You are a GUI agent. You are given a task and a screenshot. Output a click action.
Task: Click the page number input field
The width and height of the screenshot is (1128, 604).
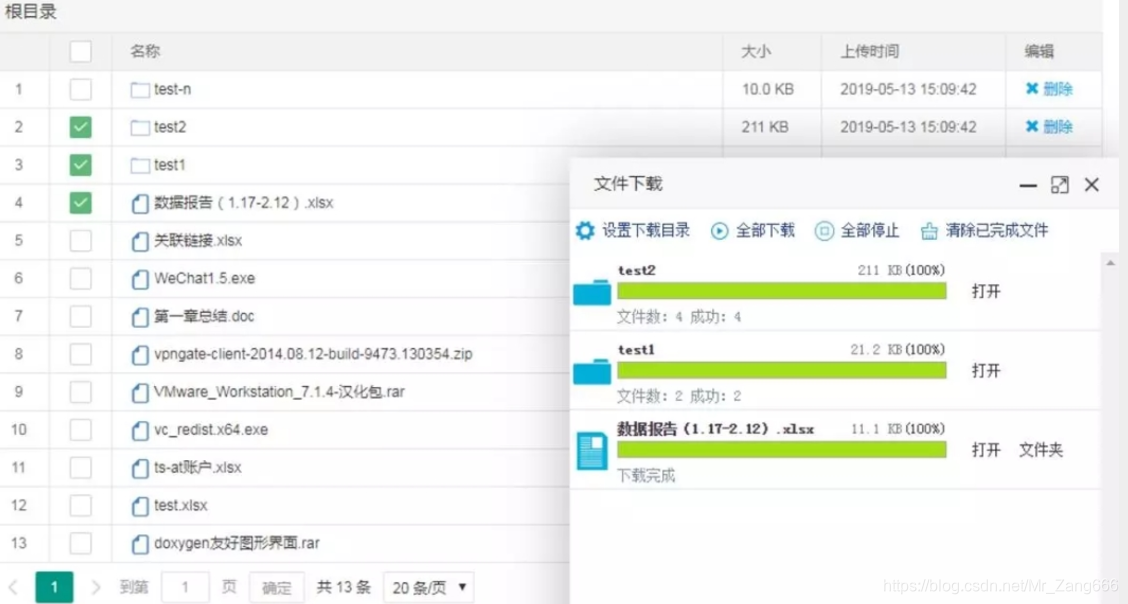click(x=184, y=587)
